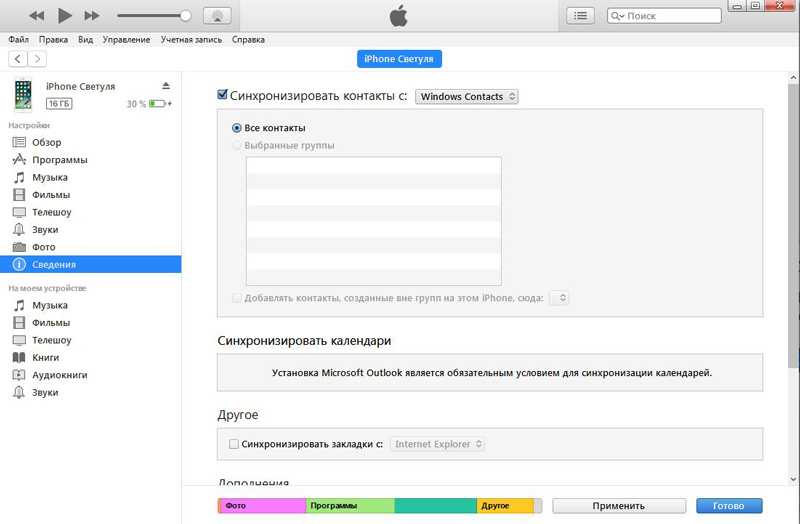Click the Готово button

pyautogui.click(x=729, y=506)
